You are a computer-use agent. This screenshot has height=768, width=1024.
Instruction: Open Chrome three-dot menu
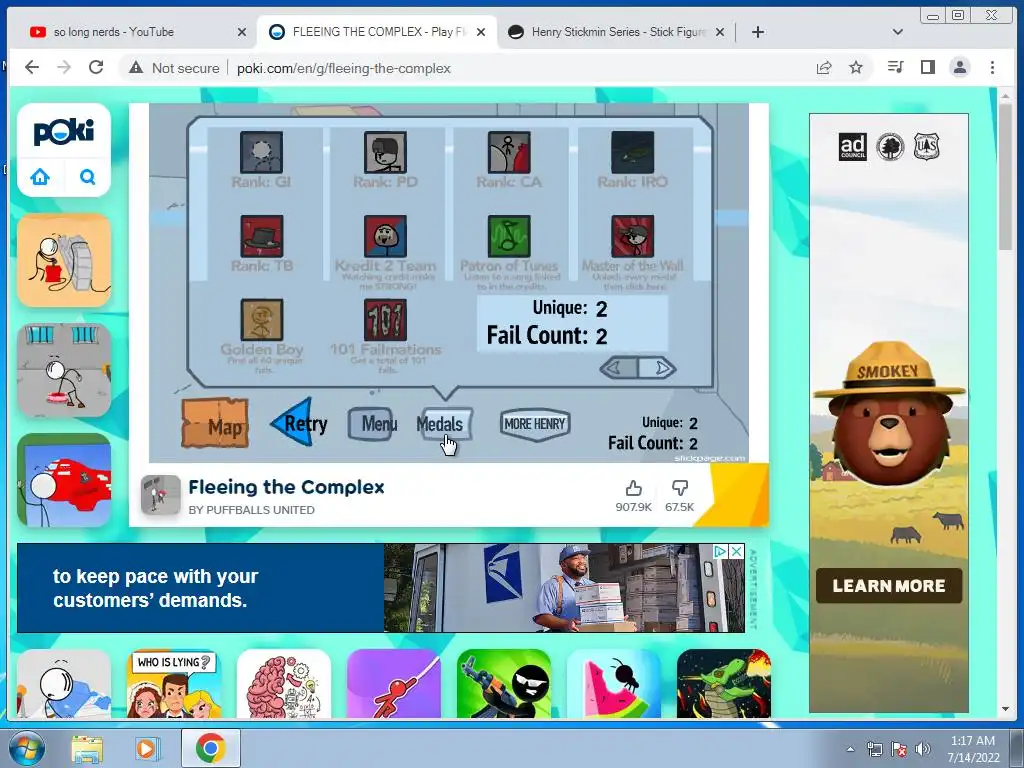pos(992,67)
